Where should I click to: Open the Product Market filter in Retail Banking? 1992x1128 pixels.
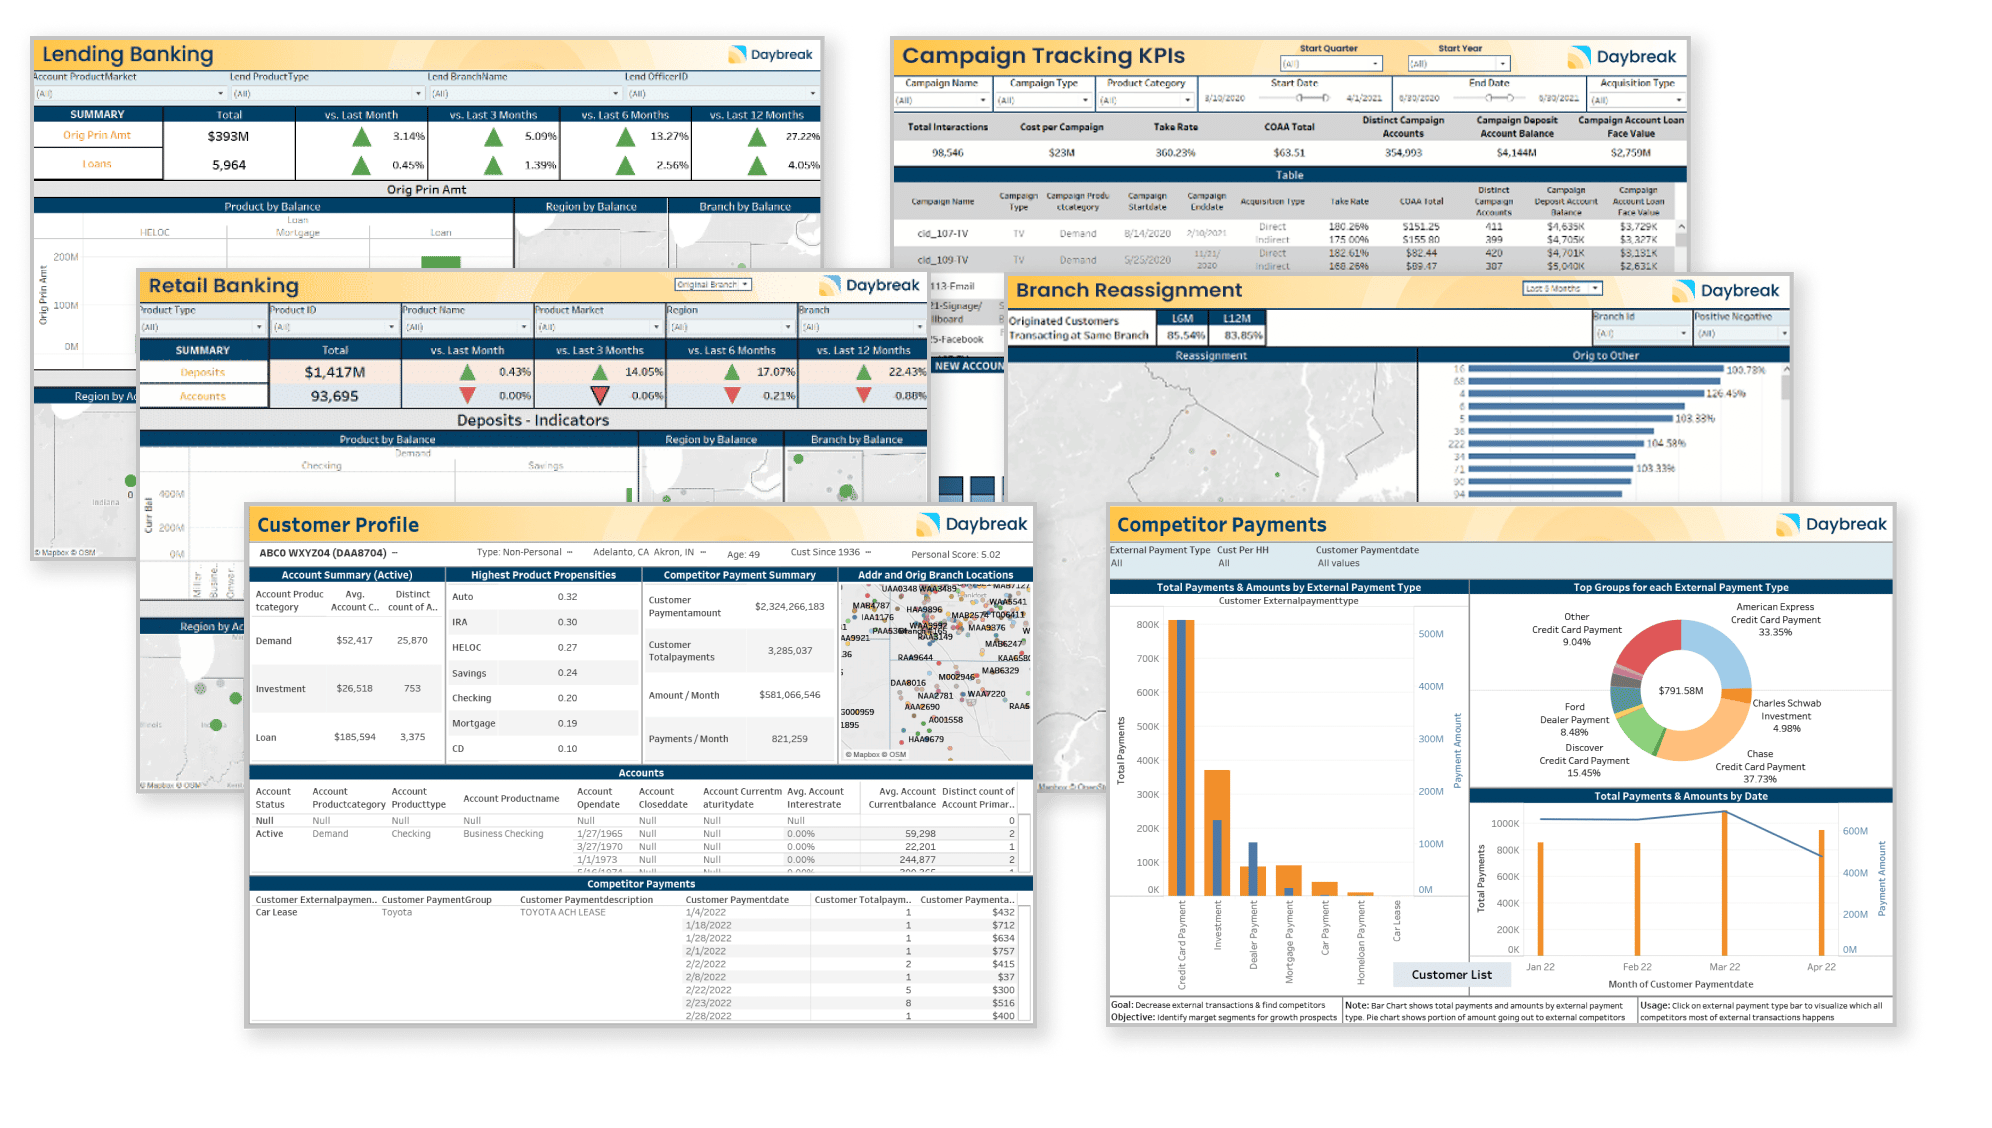tap(599, 327)
